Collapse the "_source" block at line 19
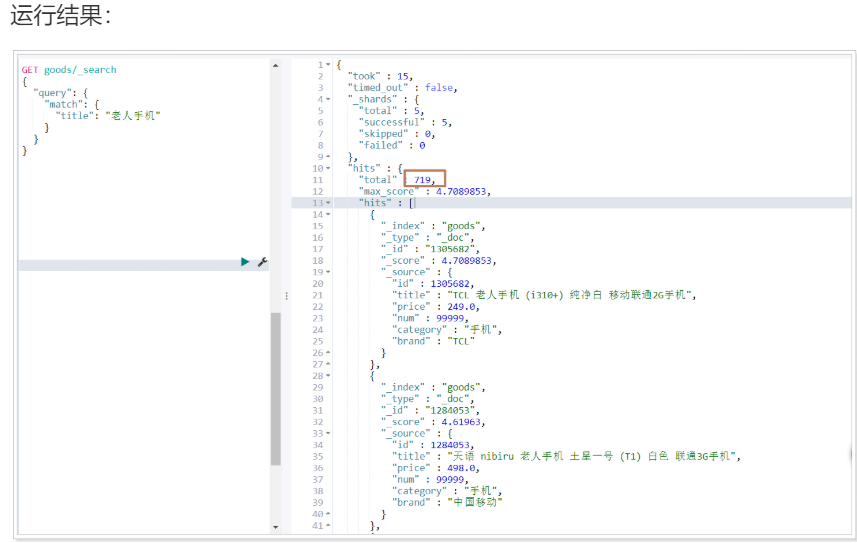This screenshot has height=543, width=857. pos(328,272)
